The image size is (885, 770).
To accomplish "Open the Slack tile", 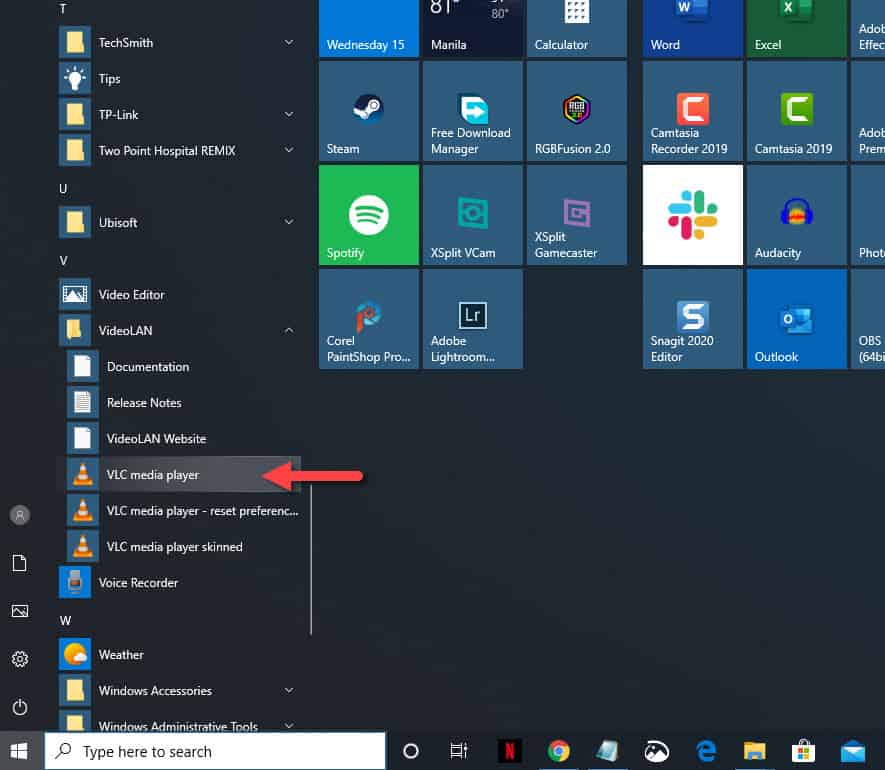I will (693, 215).
